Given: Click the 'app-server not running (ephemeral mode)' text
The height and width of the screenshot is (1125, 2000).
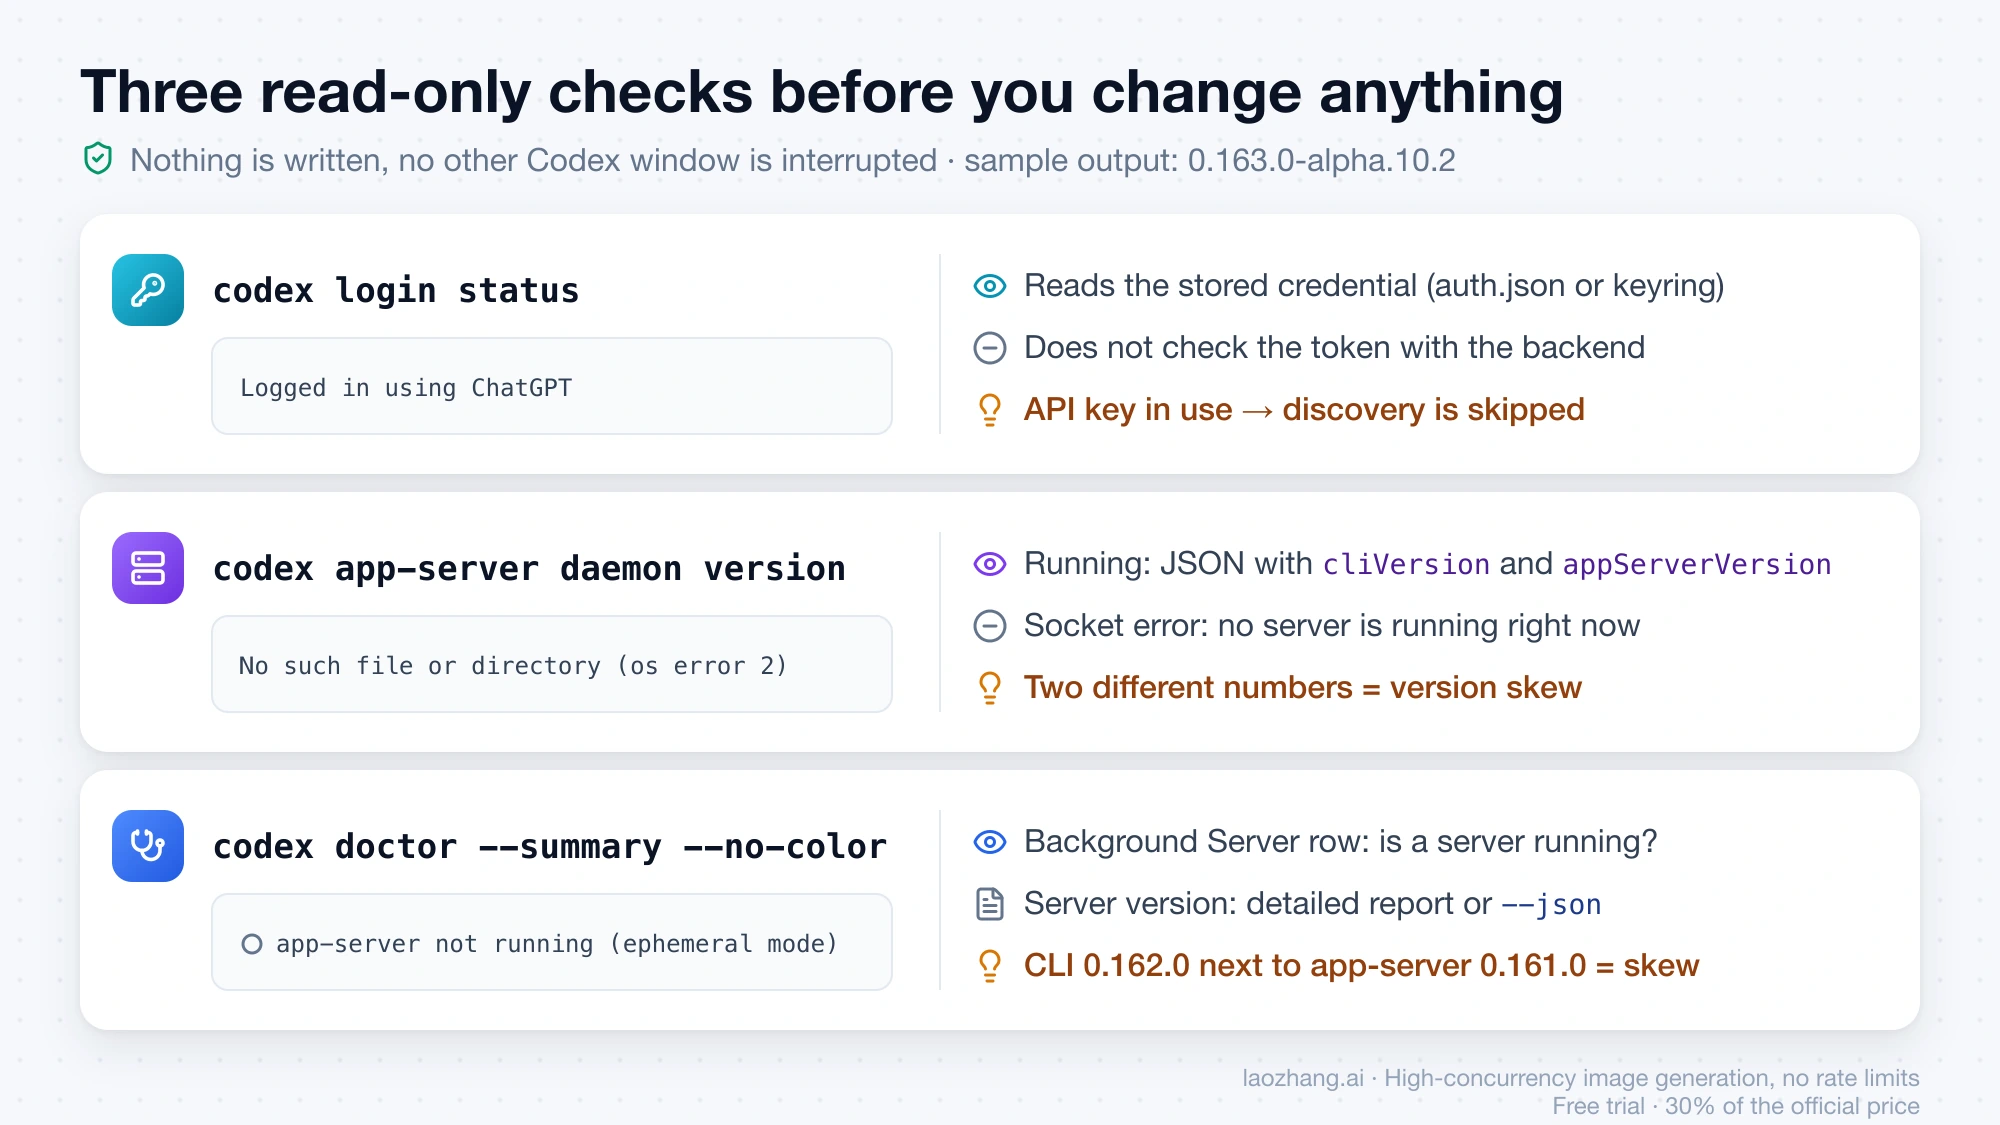Looking at the screenshot, I should [x=557, y=944].
